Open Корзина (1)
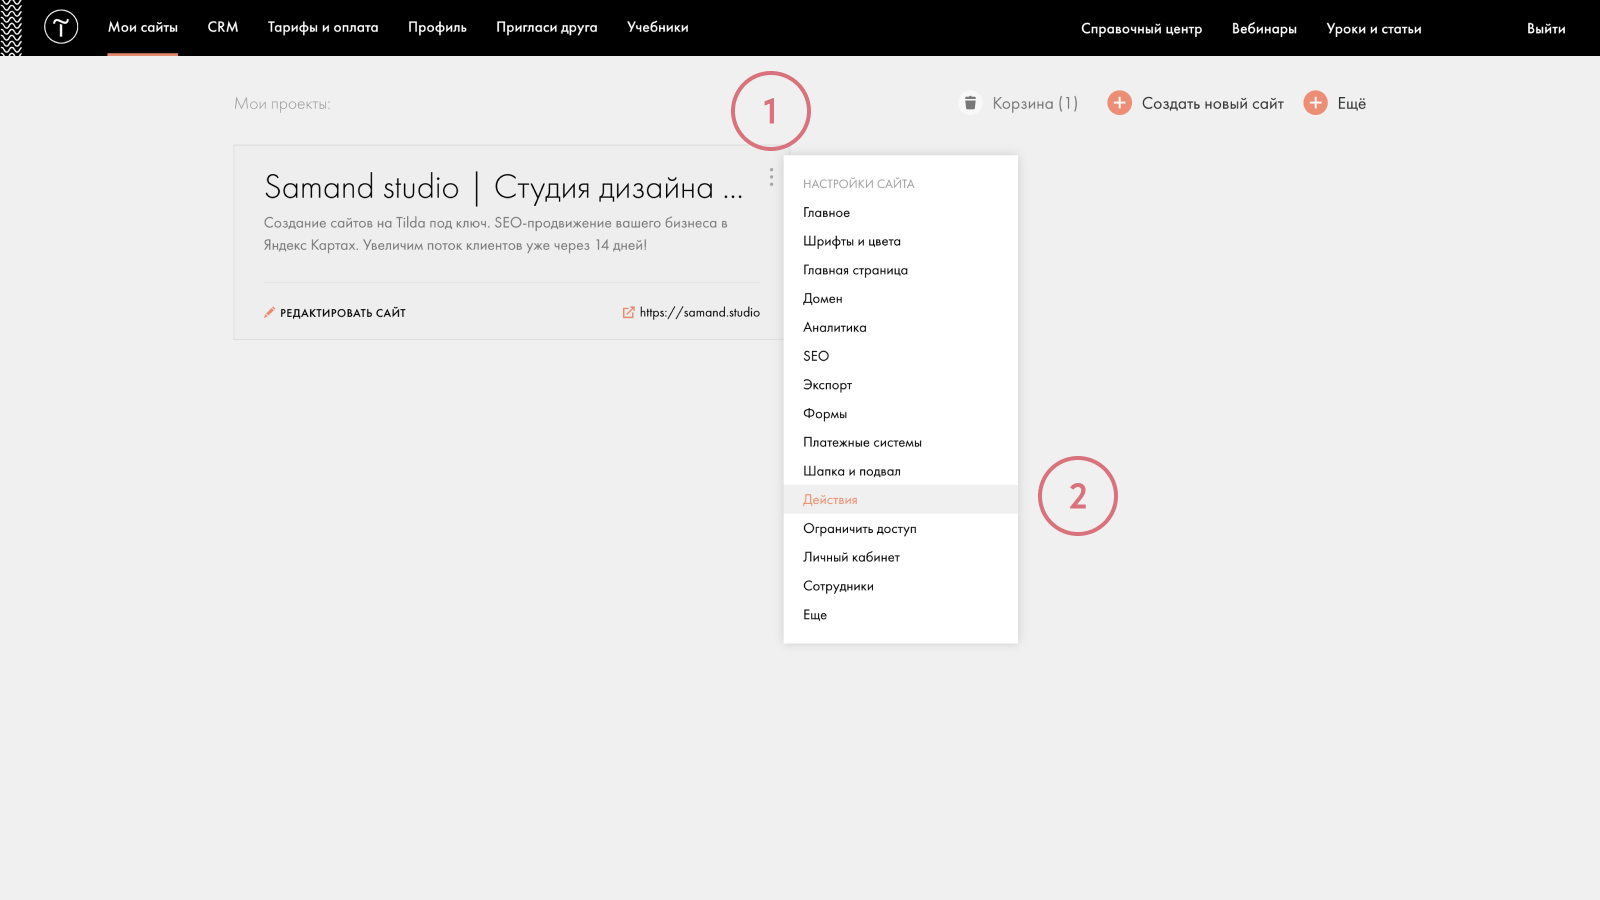 1035,103
